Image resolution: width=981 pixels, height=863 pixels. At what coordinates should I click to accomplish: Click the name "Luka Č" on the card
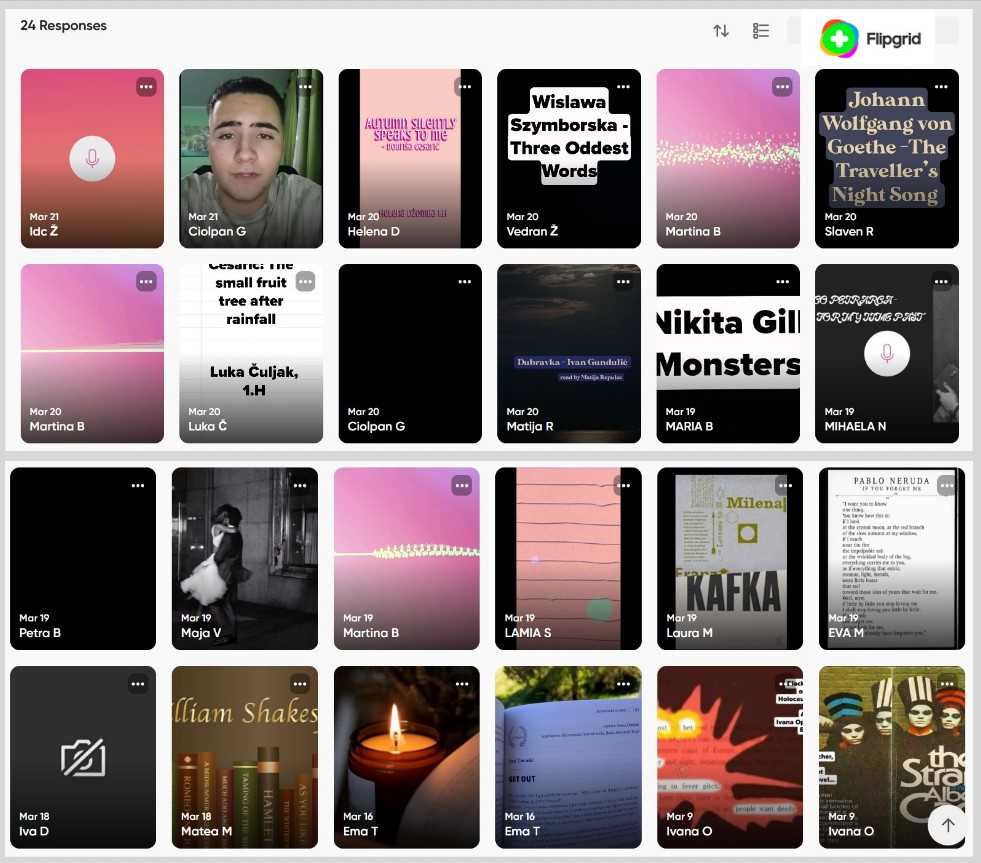(207, 426)
